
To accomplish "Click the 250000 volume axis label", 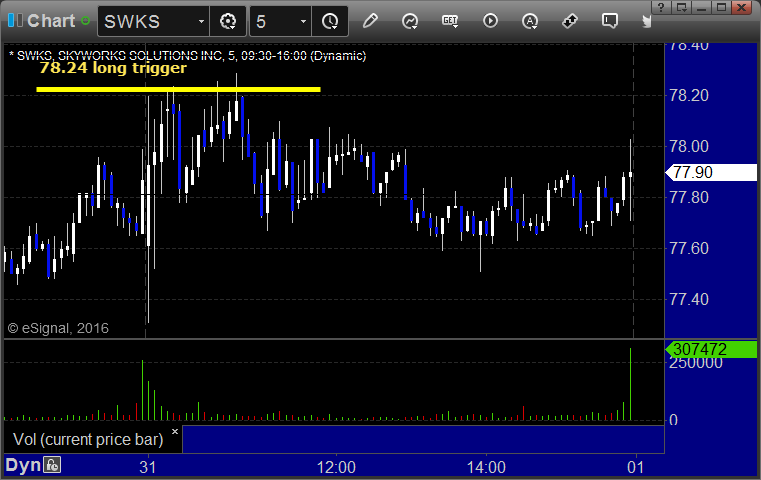I will (x=695, y=364).
